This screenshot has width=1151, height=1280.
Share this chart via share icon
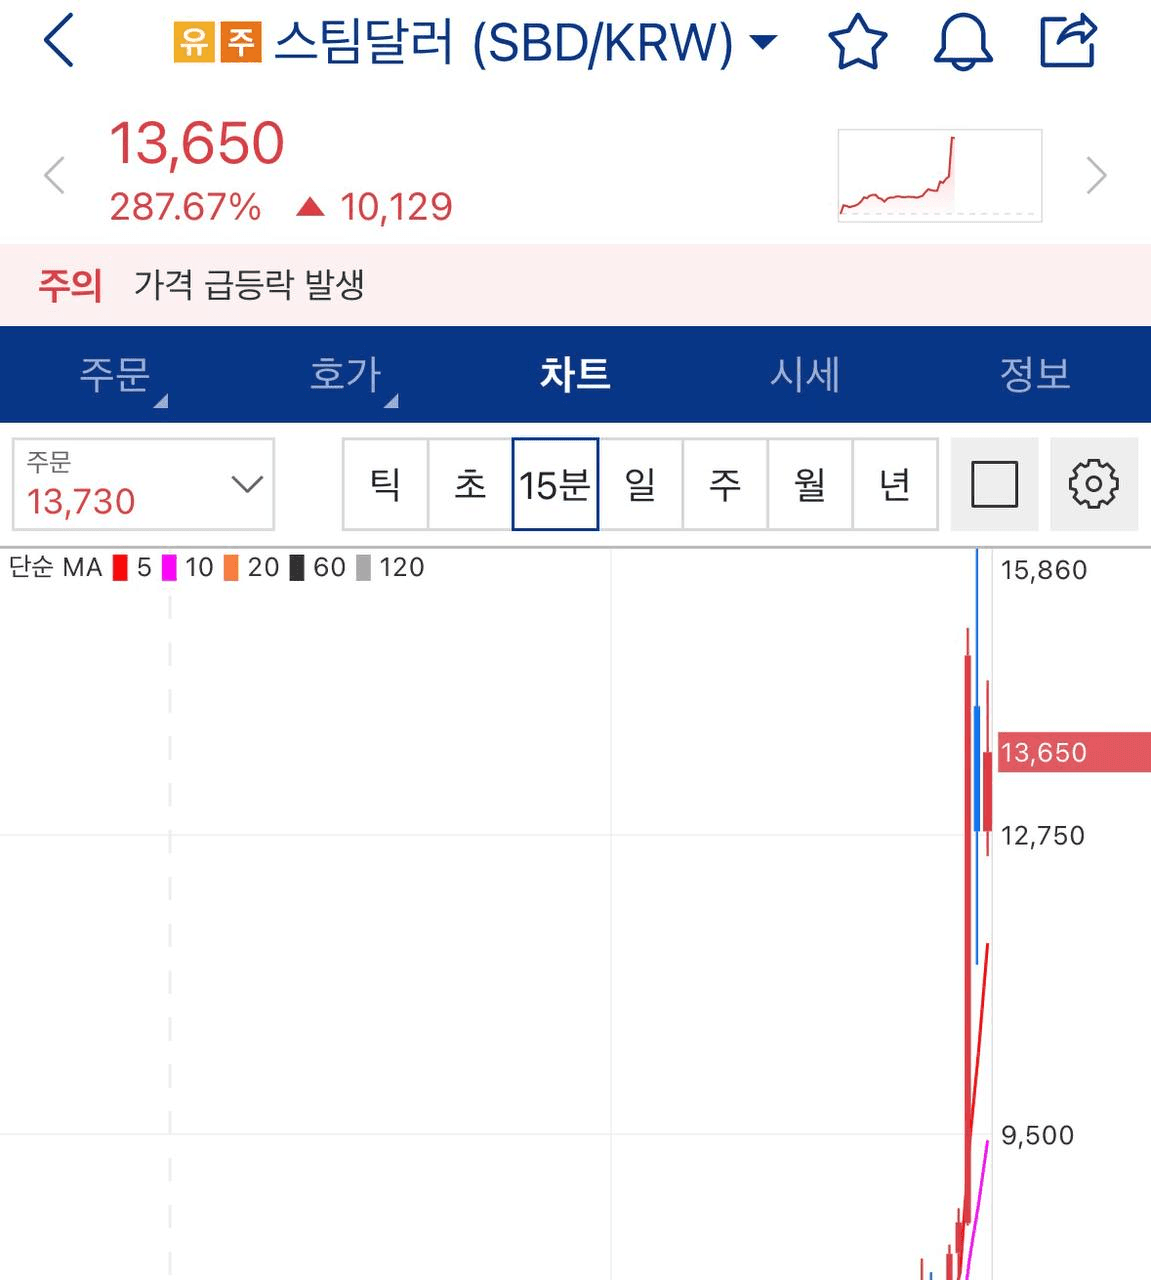(x=1068, y=41)
